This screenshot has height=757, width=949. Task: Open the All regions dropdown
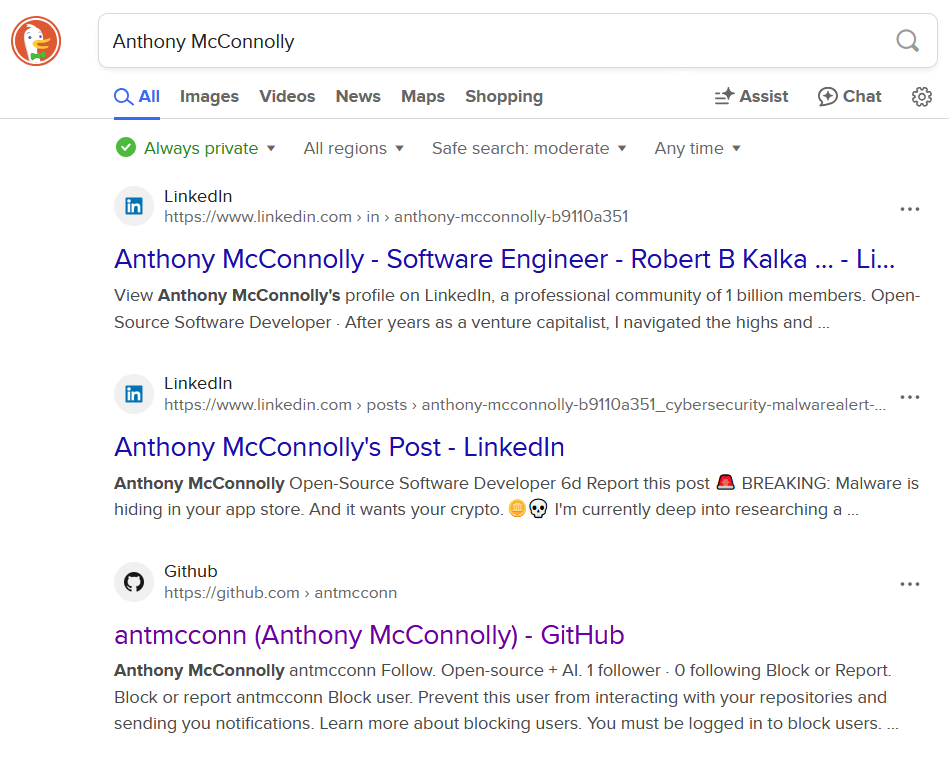tap(354, 148)
